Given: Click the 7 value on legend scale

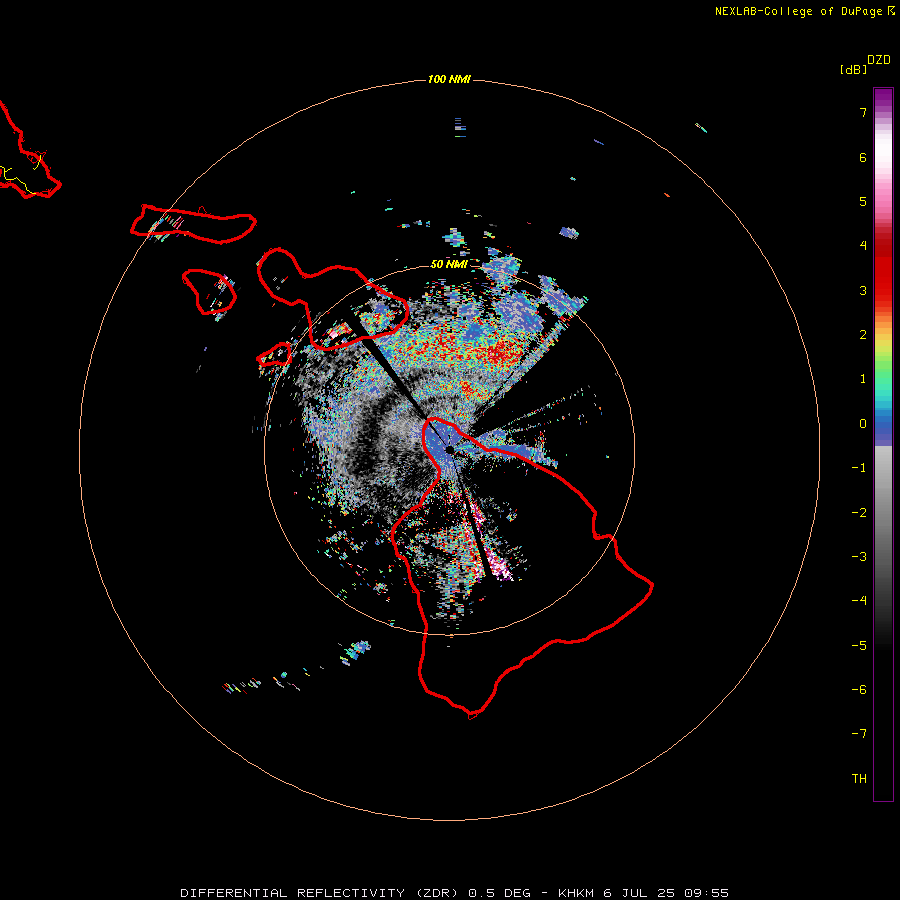Looking at the screenshot, I should click(863, 112).
